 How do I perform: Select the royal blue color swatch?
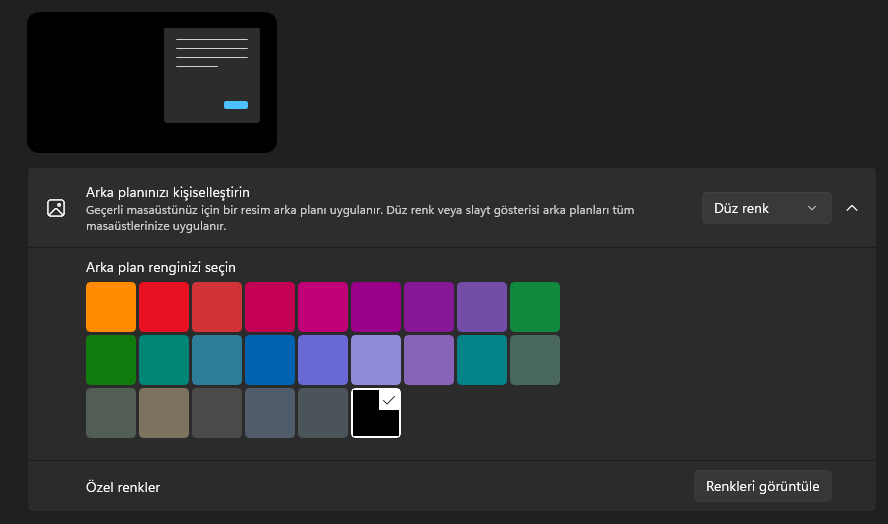(x=270, y=360)
